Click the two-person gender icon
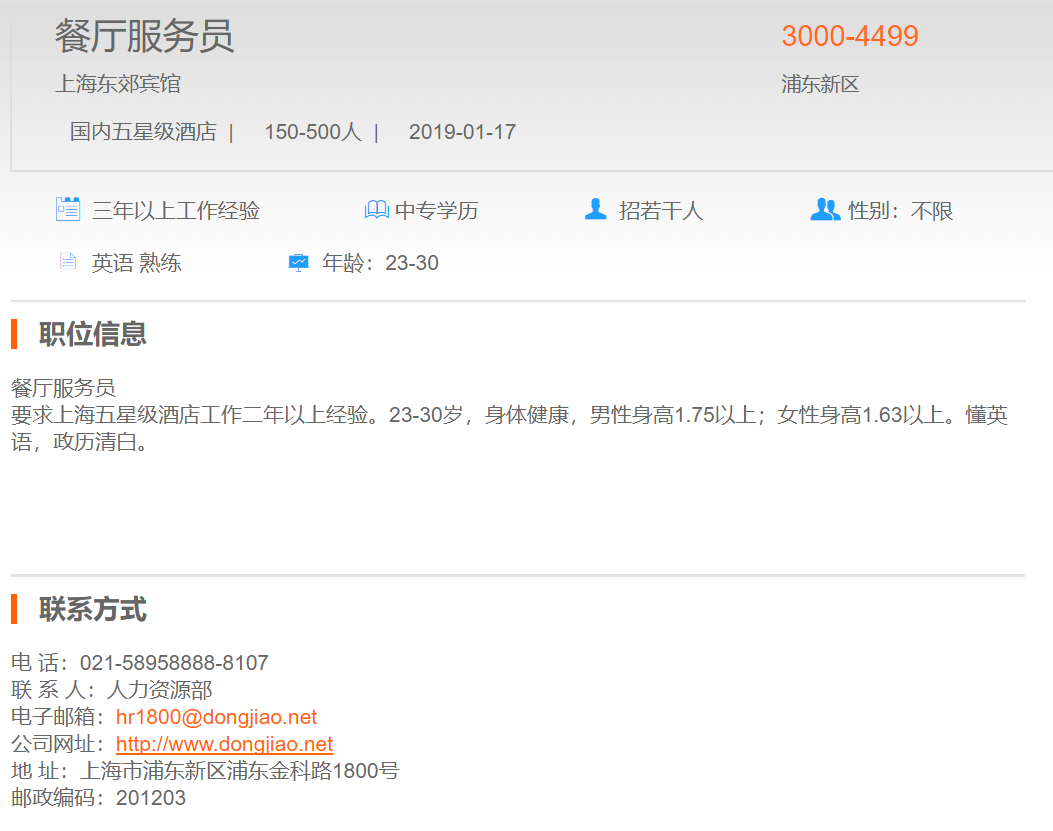 pos(824,210)
